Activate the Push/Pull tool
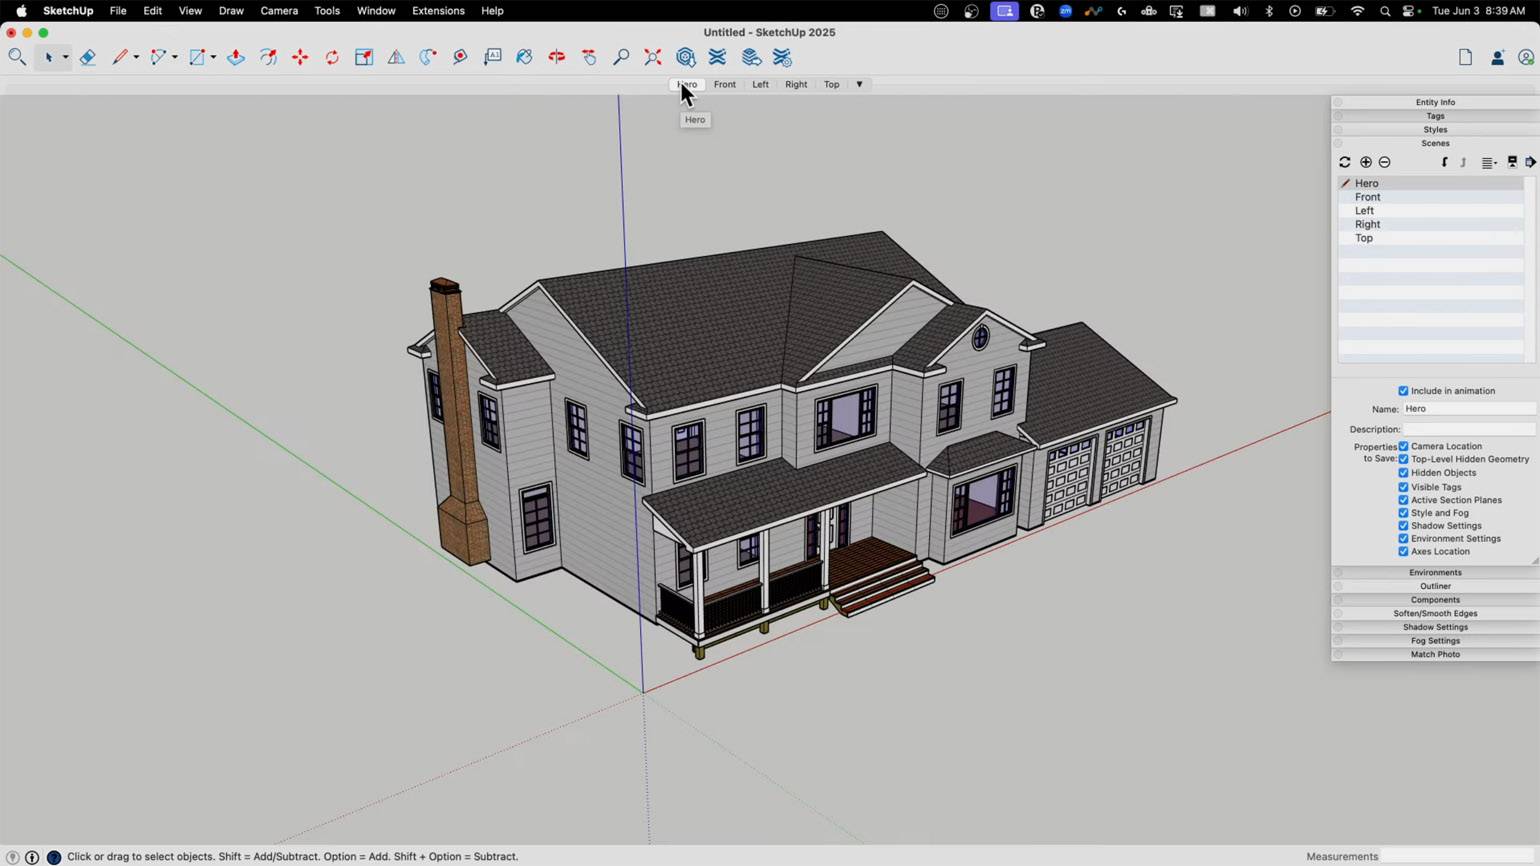 [236, 58]
